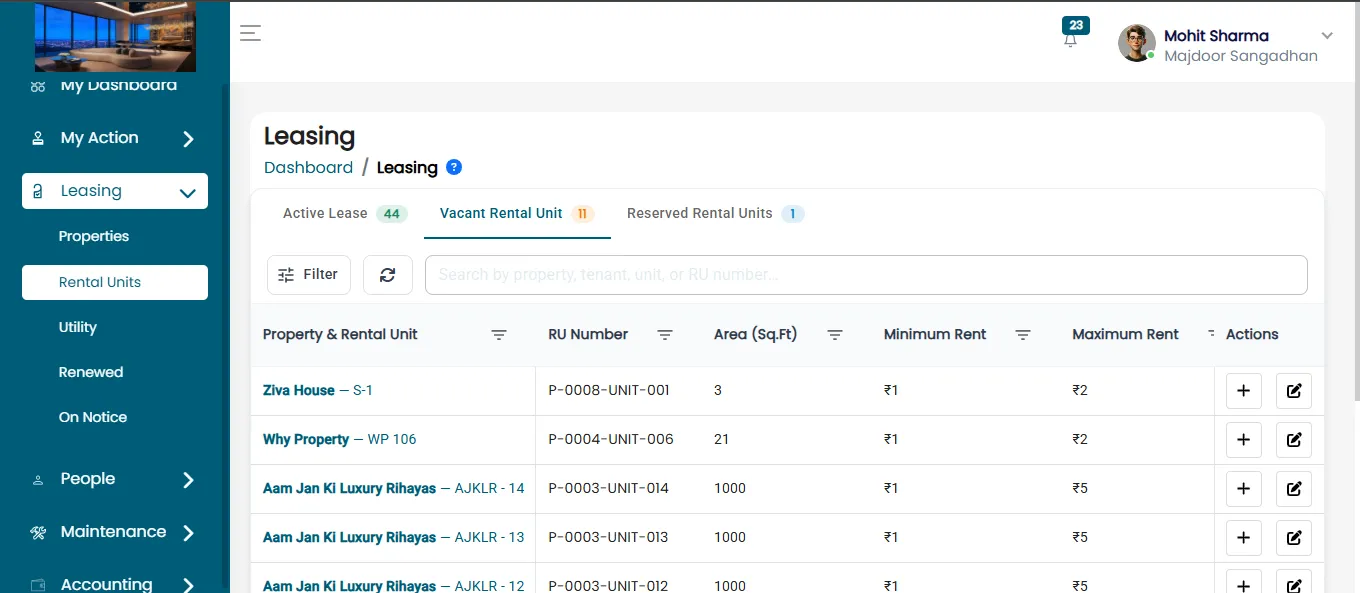Open filter icon on Property & Rental Unit column
Screen dimensions: 1360x593
[499, 335]
